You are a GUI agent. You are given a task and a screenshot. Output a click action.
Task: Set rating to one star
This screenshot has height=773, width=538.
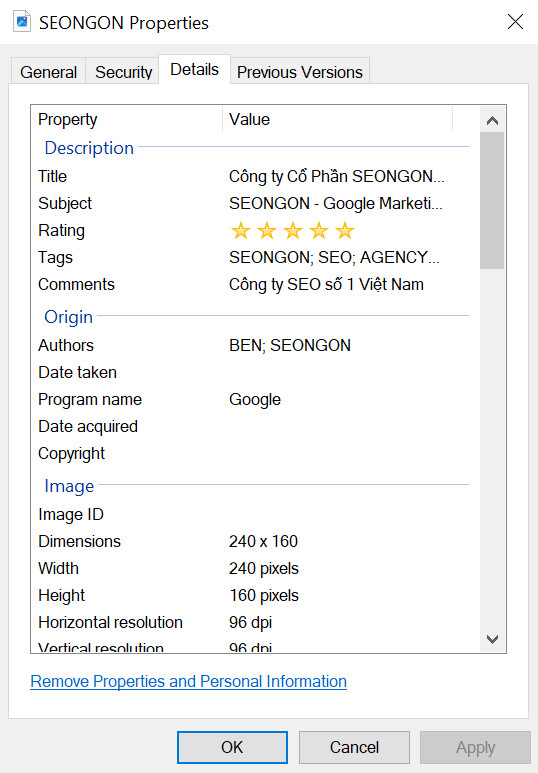[x=241, y=230]
